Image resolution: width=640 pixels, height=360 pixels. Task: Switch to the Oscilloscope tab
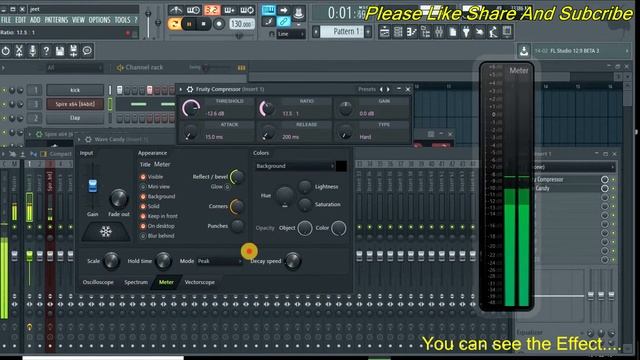click(x=98, y=282)
